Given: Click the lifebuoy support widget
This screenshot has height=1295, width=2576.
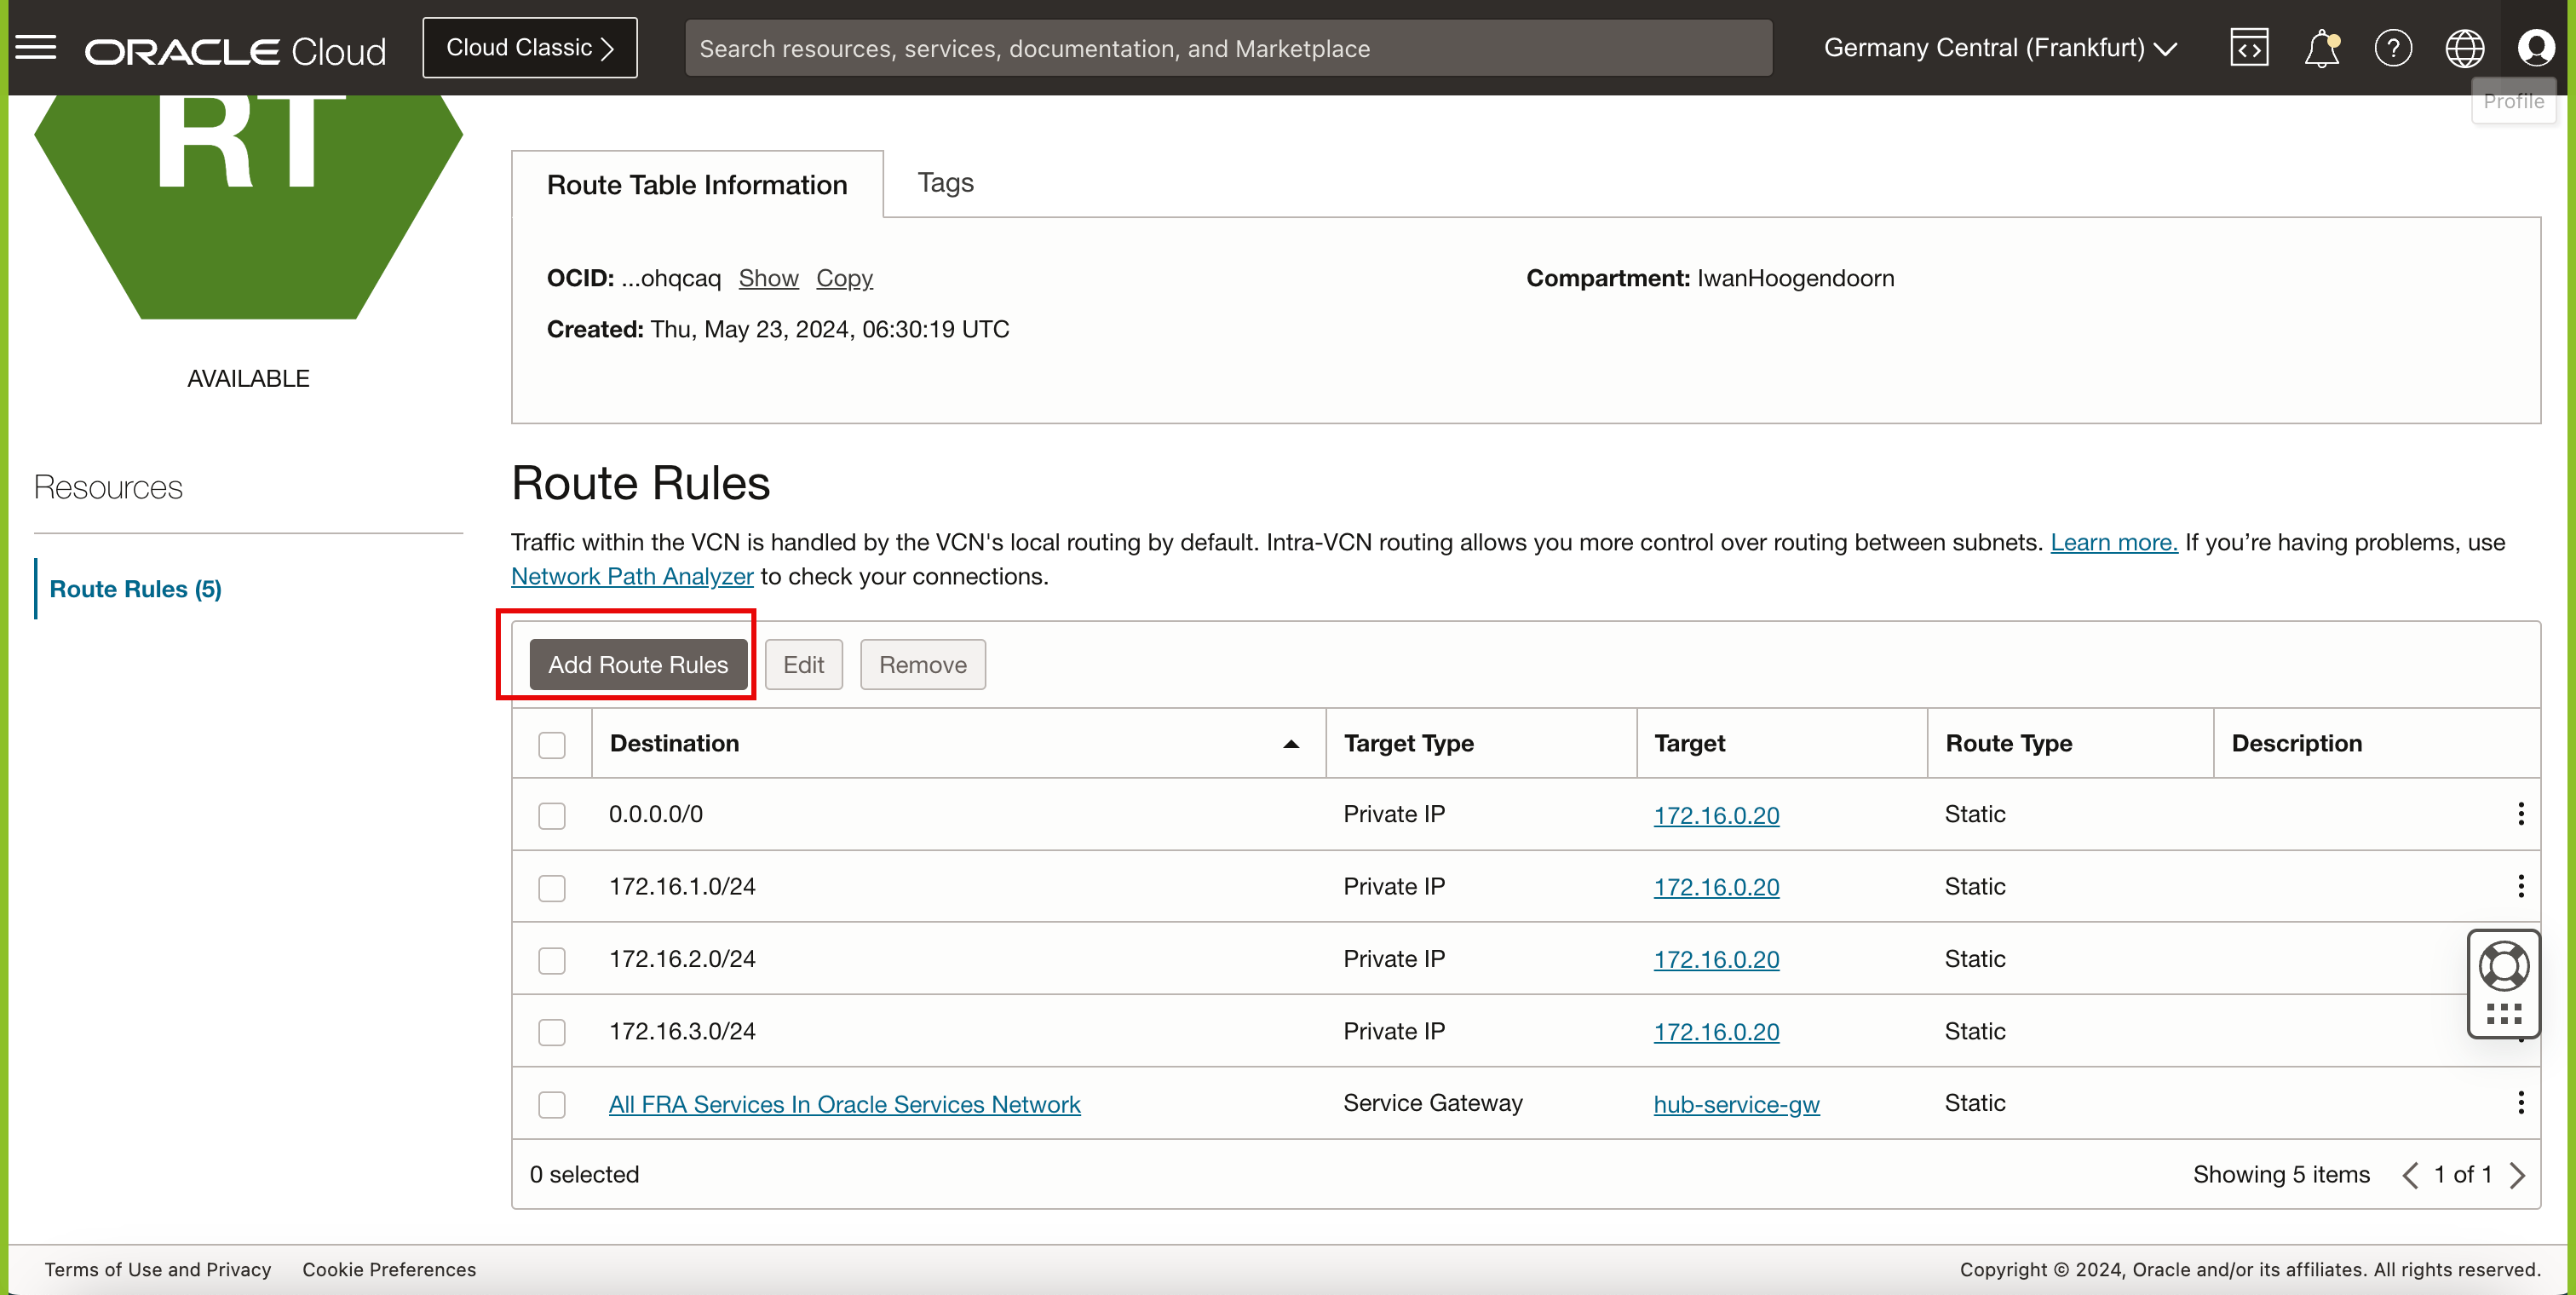Looking at the screenshot, I should point(2503,966).
